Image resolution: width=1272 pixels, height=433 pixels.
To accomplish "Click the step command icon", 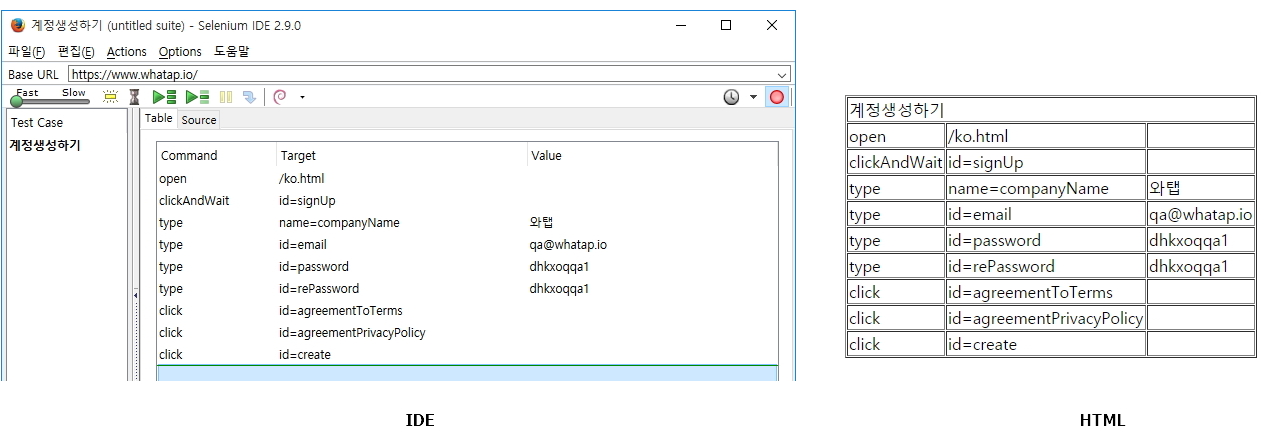I will pyautogui.click(x=249, y=97).
